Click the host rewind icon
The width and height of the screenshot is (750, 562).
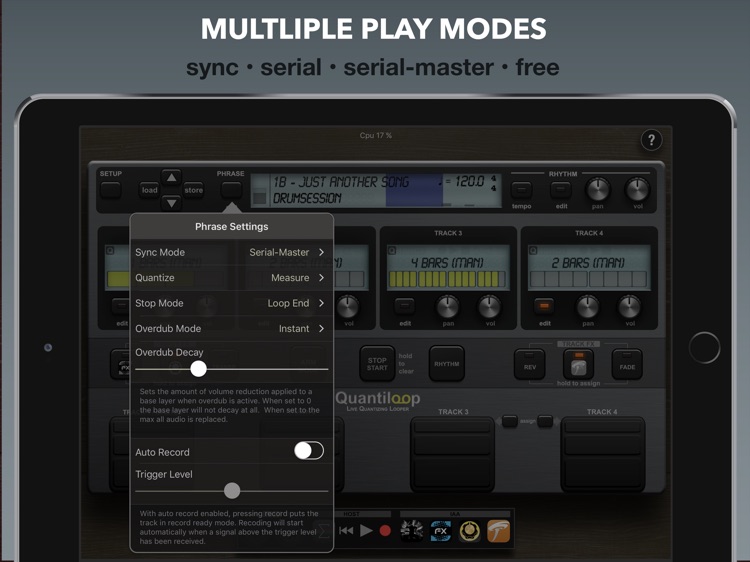[x=346, y=530]
